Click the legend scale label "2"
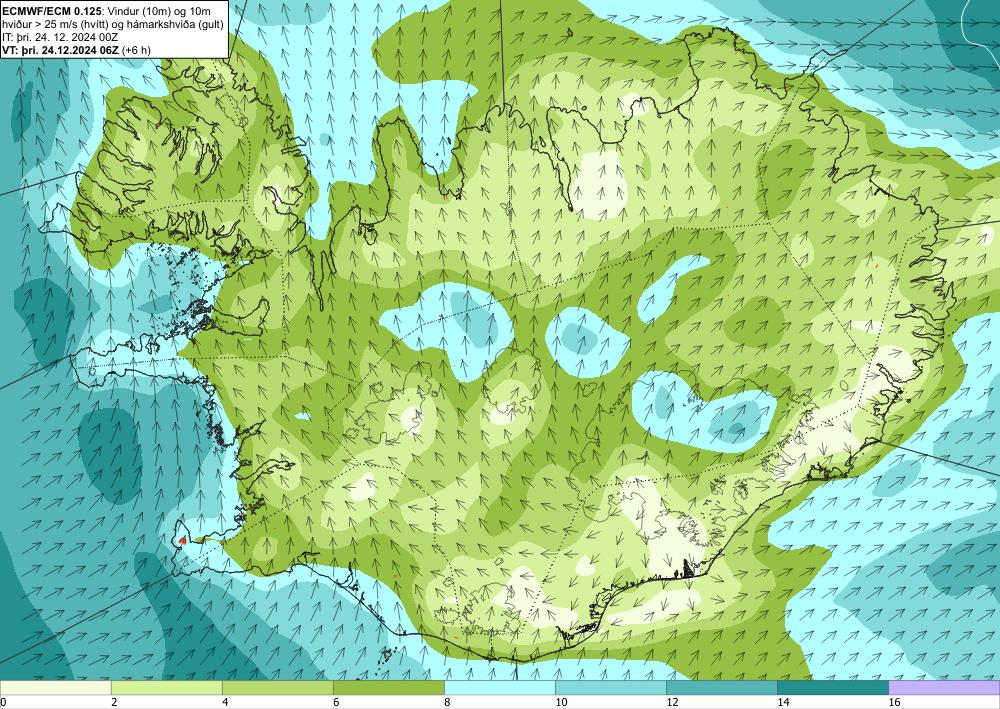This screenshot has width=1000, height=709. (114, 703)
